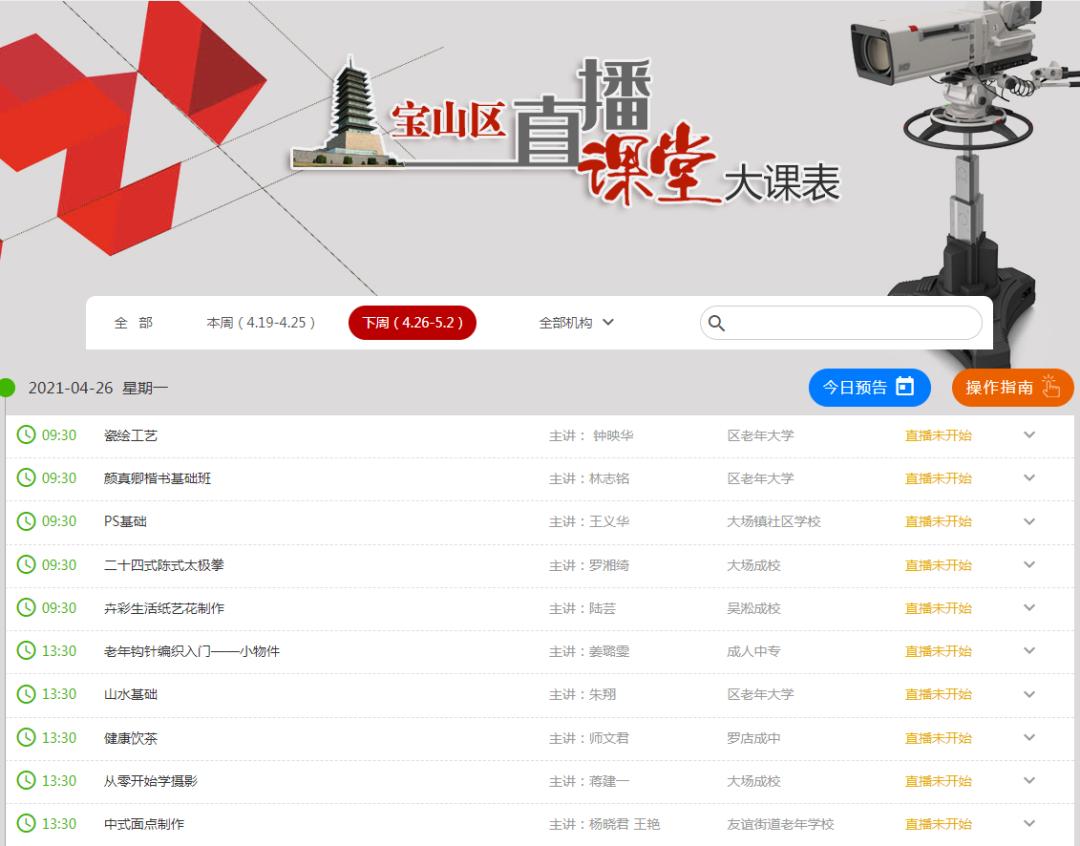Viewport: 1080px width, 846px height.
Task: Click 成人中专 organization text
Action: point(754,651)
